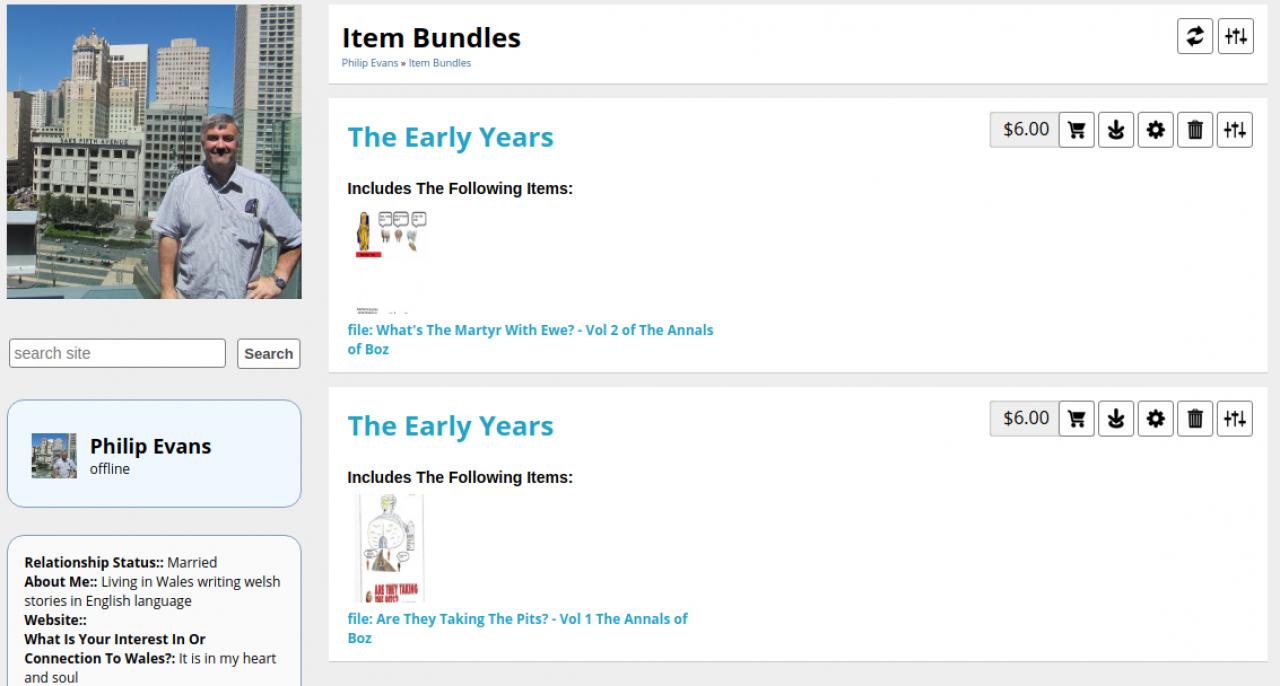Open the first The Early Years title link

pyautogui.click(x=450, y=138)
